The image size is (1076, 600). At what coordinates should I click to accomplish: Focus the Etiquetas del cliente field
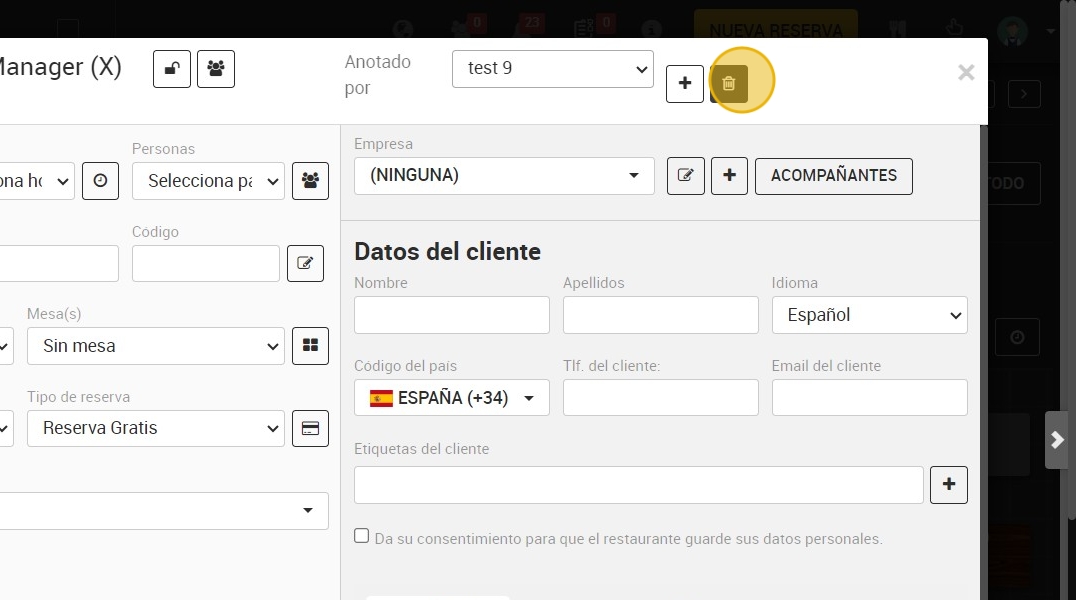[639, 485]
